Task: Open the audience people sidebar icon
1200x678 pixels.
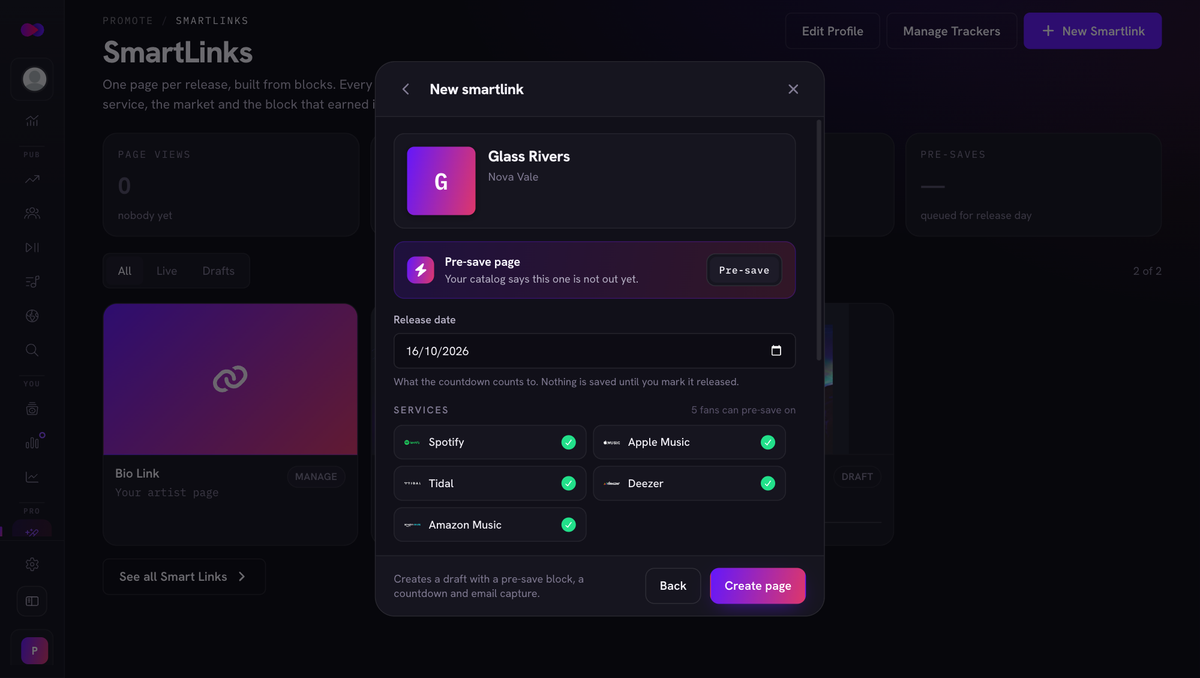Action: coord(32,213)
